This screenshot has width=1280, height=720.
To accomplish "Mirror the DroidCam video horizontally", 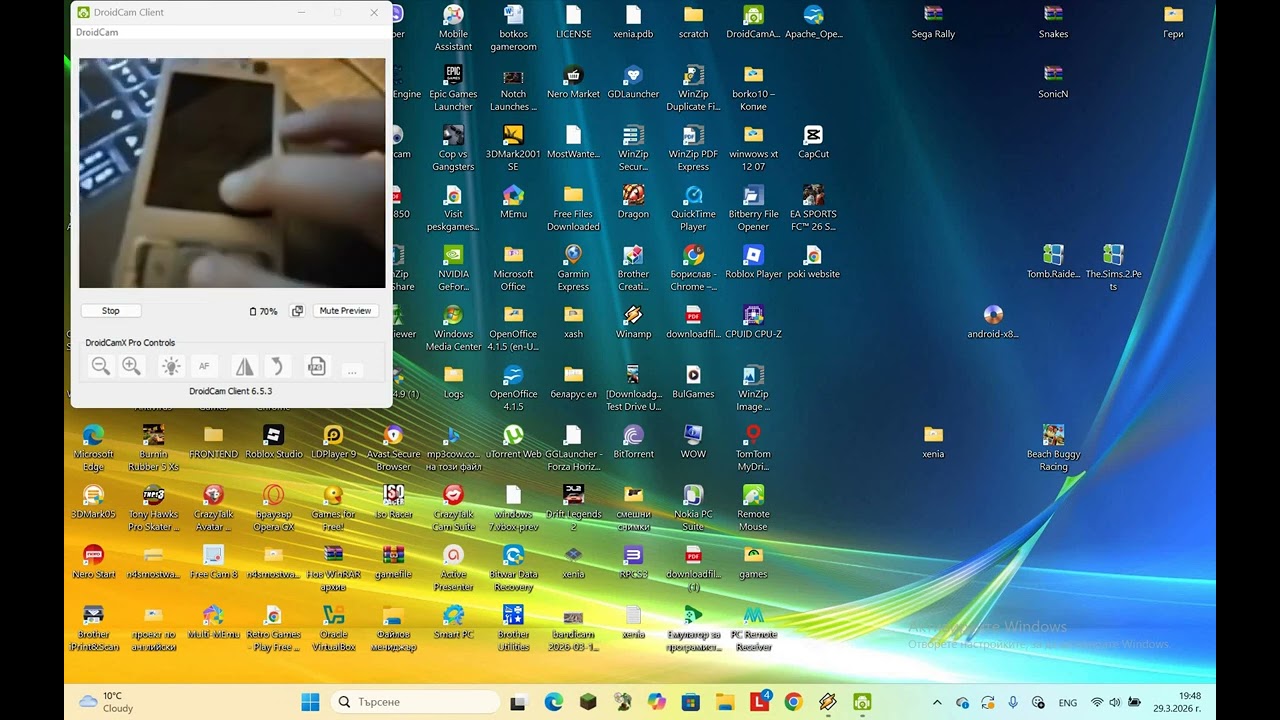I will 244,367.
